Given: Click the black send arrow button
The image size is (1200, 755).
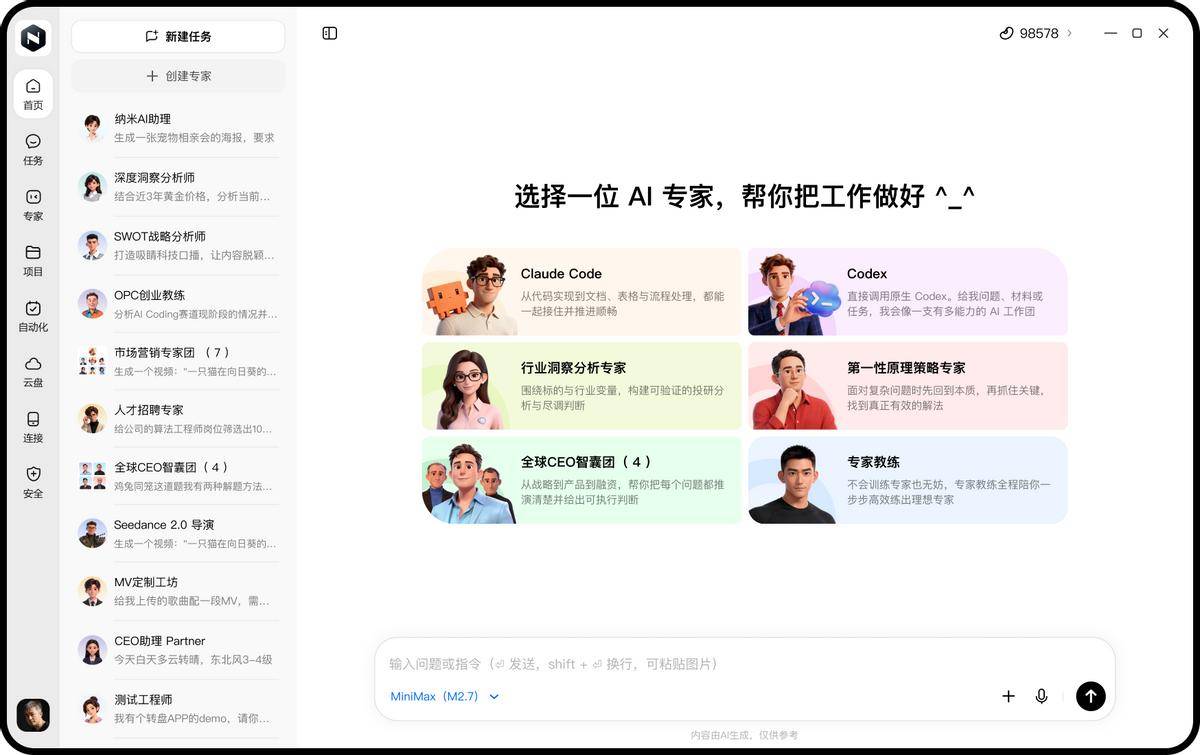Looking at the screenshot, I should click(x=1090, y=696).
